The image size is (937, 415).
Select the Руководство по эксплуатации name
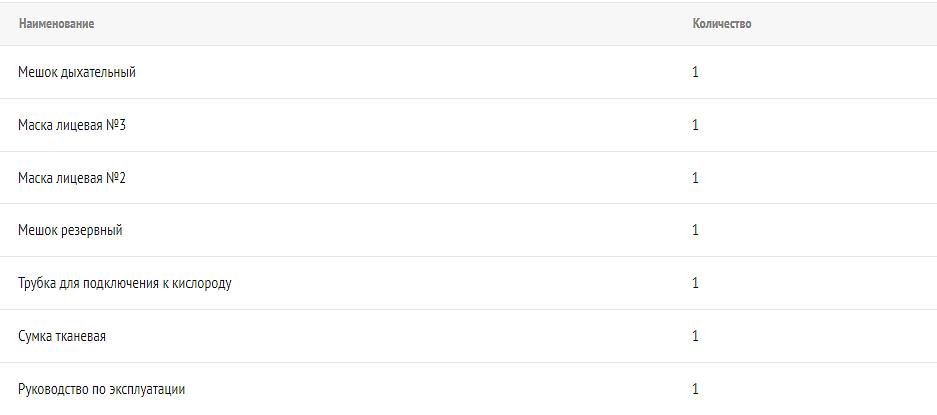click(102, 389)
